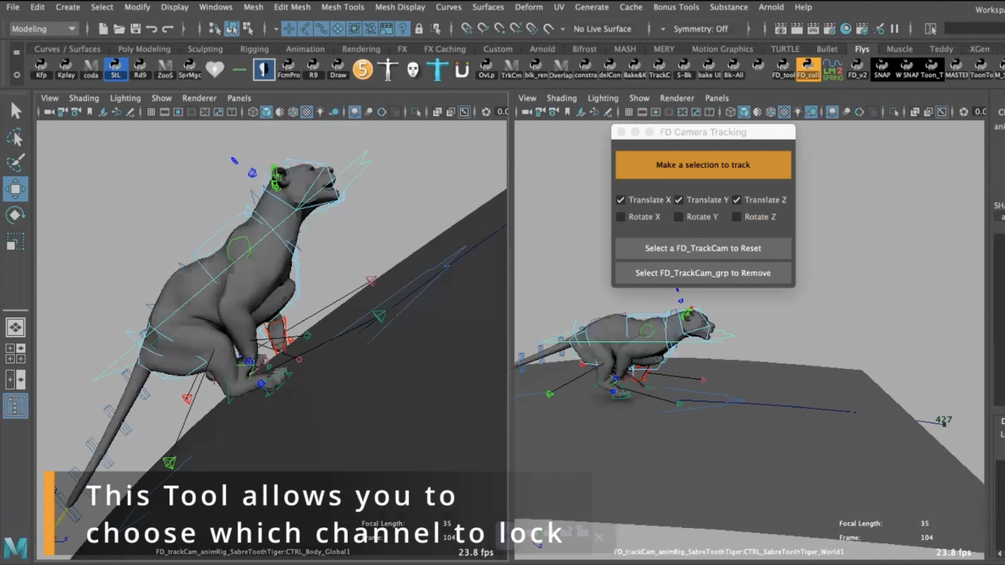Open the FcmPro shelf tool
1005x565 pixels.
(x=288, y=69)
